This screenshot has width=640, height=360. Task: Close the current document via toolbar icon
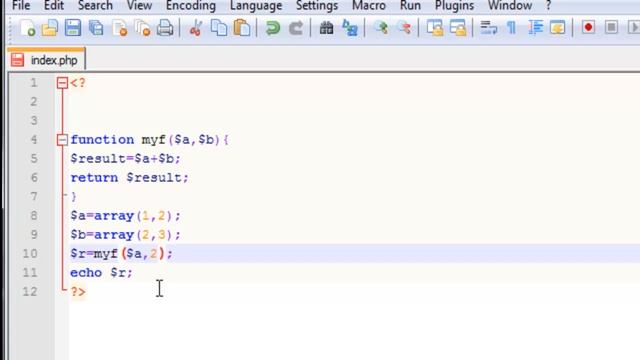120,28
